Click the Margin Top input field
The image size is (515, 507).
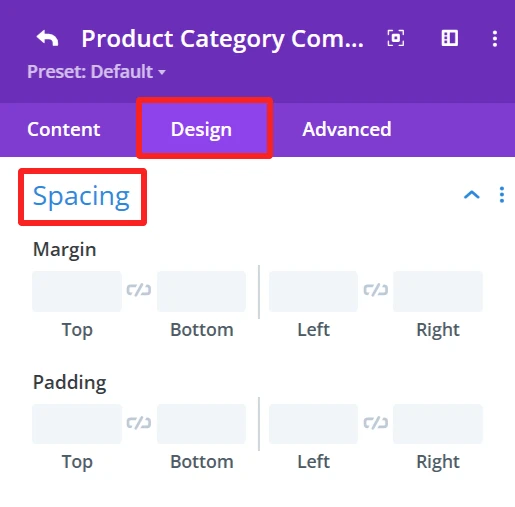point(77,291)
